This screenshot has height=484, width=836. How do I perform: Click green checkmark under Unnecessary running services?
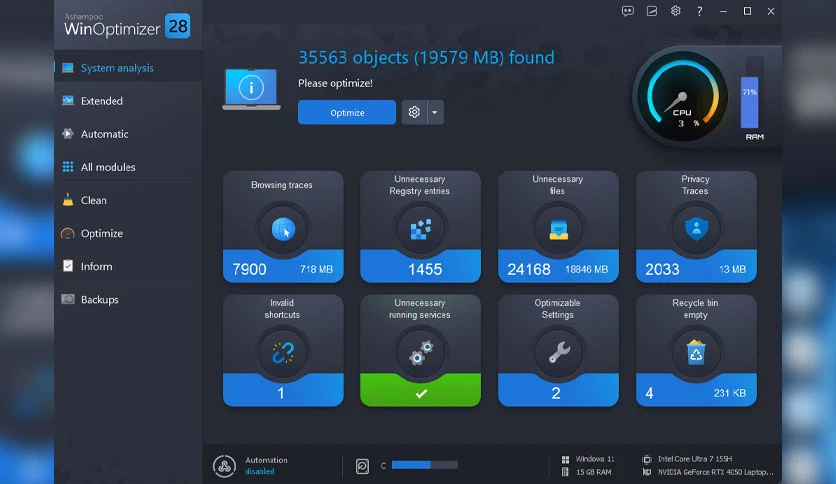click(421, 393)
